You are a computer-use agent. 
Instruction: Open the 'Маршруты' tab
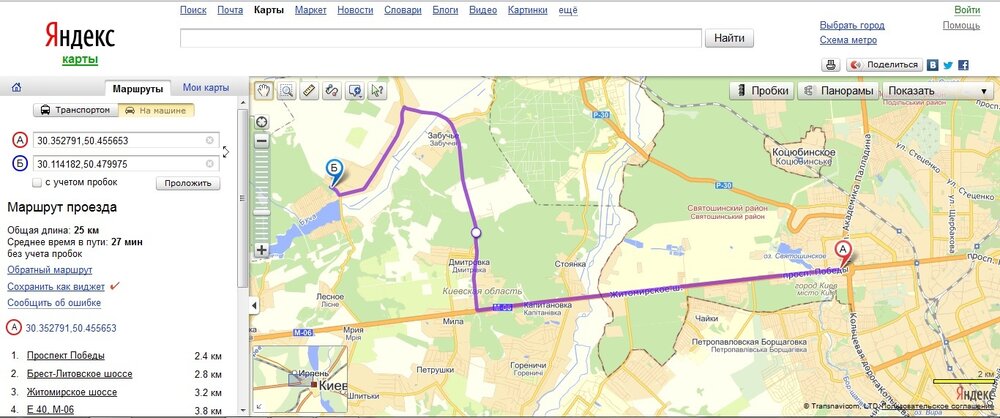coord(137,88)
